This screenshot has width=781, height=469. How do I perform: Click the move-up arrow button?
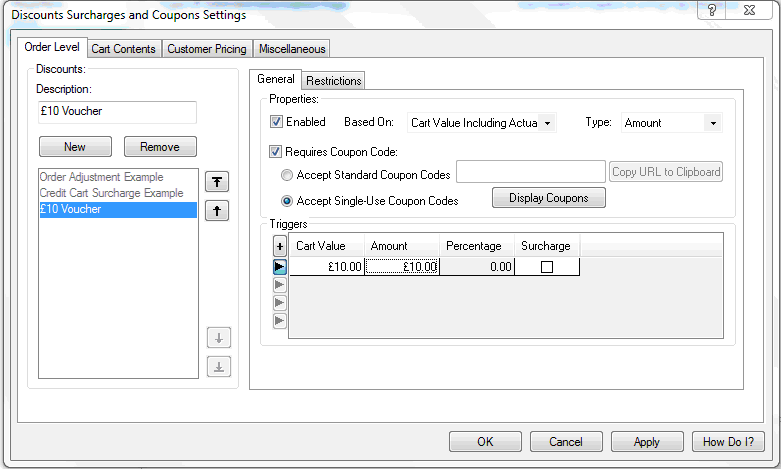tap(218, 210)
